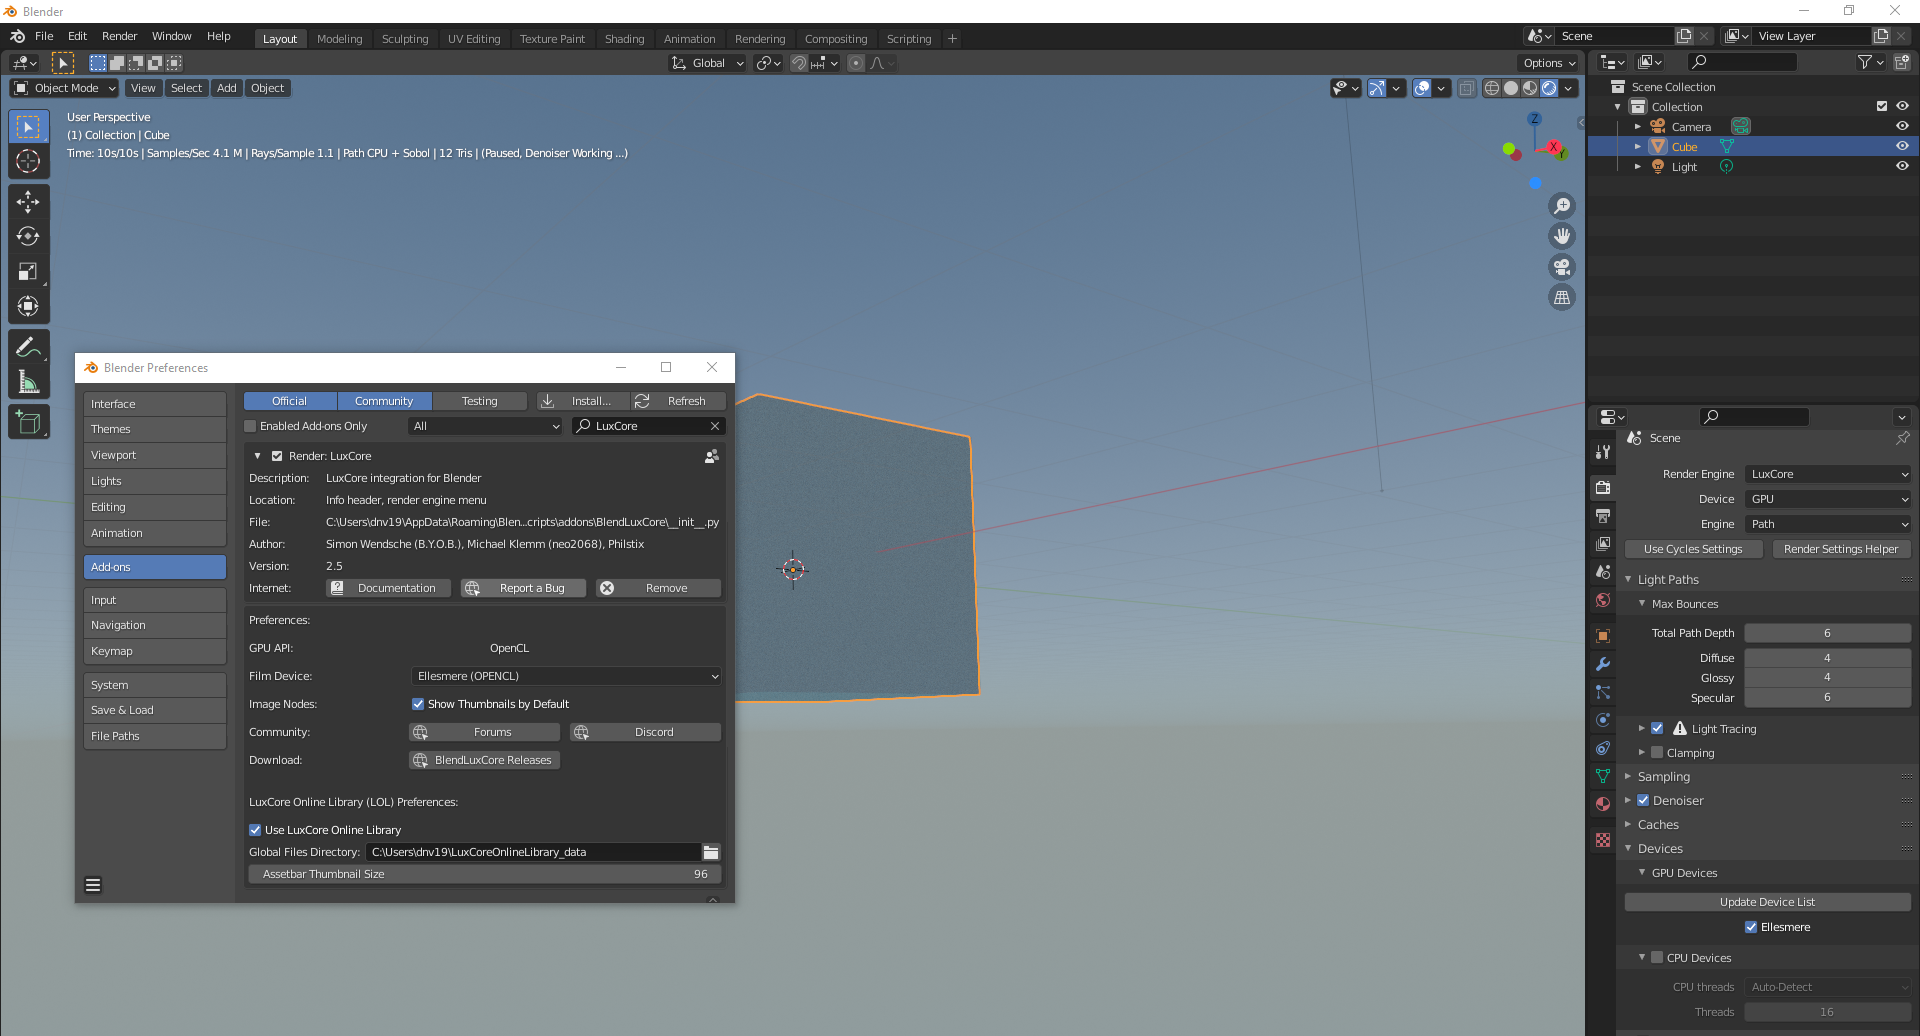This screenshot has height=1036, width=1920.
Task: Click the folder icon for Global Files Directory
Action: pos(711,852)
